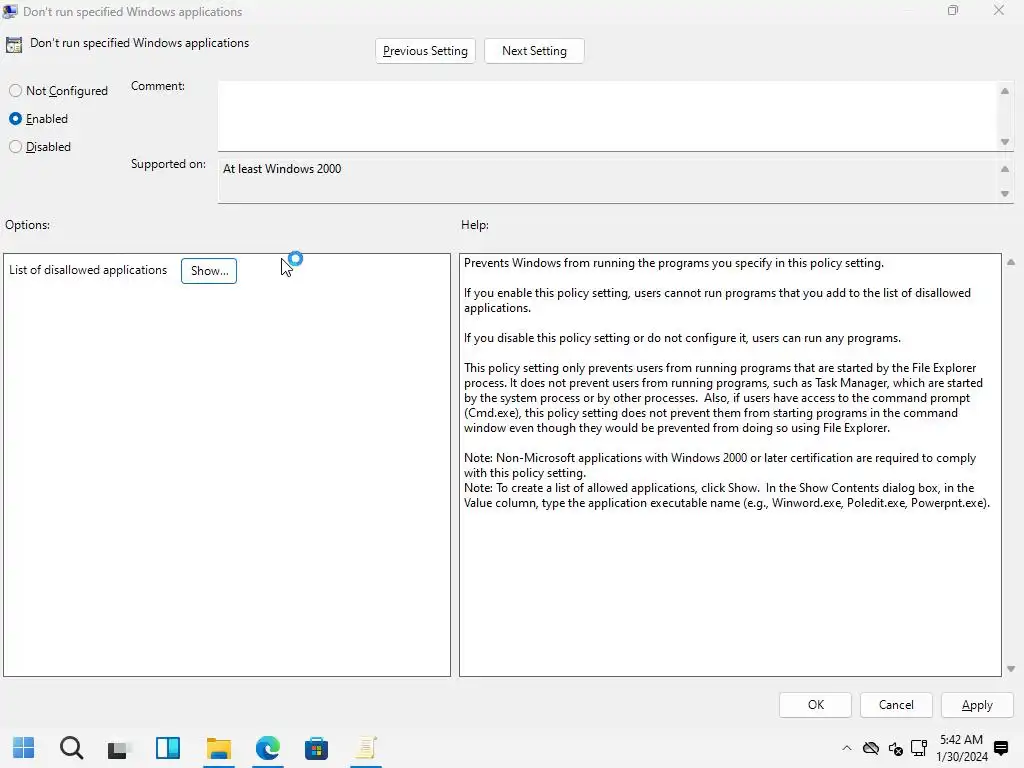
Task: Click Supported on box scroll down arrow
Action: pos(1005,194)
